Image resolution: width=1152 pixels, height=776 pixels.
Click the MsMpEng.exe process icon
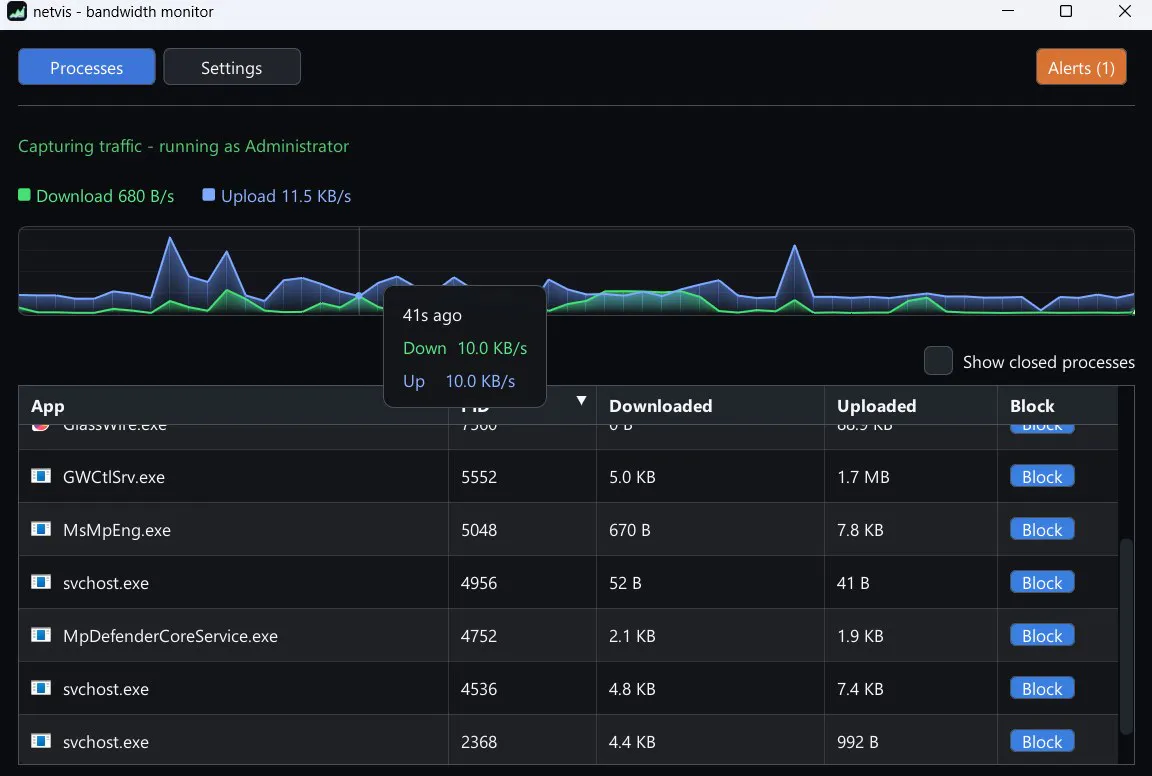click(41, 529)
